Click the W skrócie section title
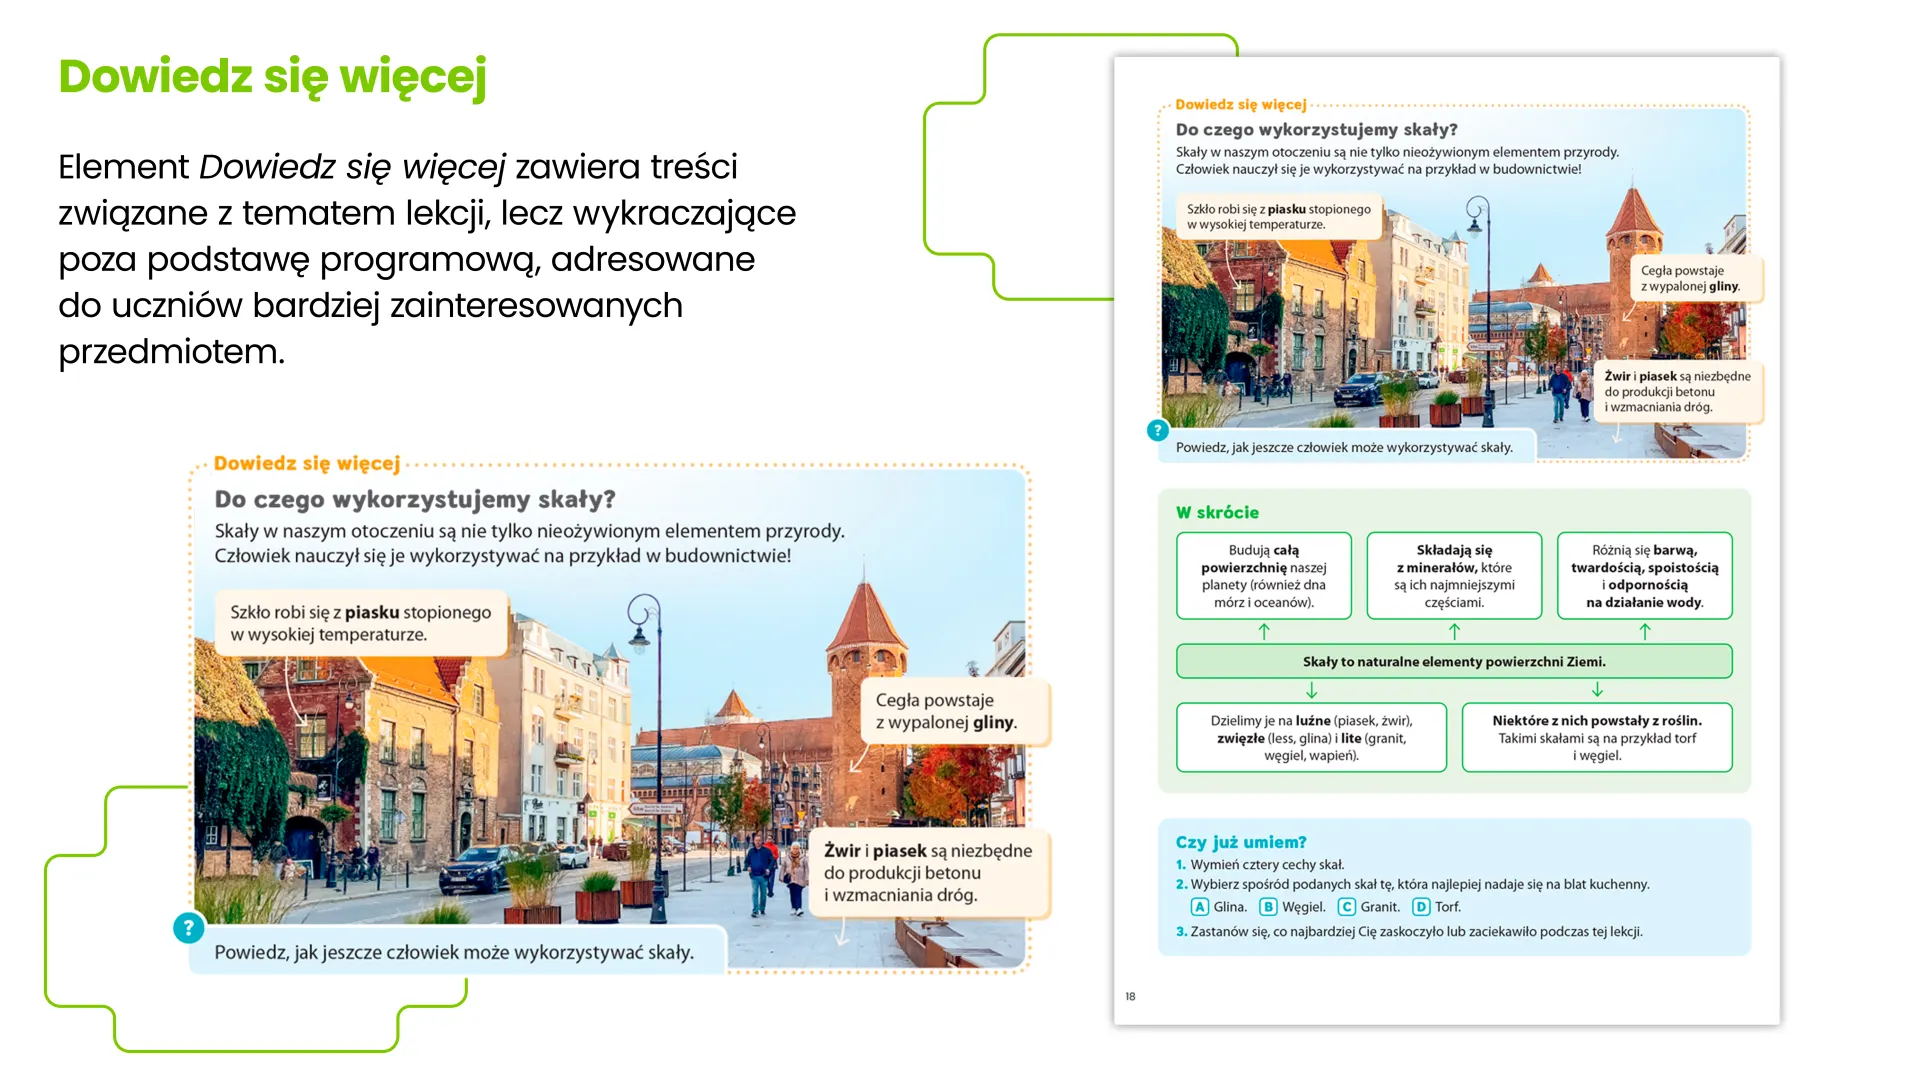 click(1217, 512)
